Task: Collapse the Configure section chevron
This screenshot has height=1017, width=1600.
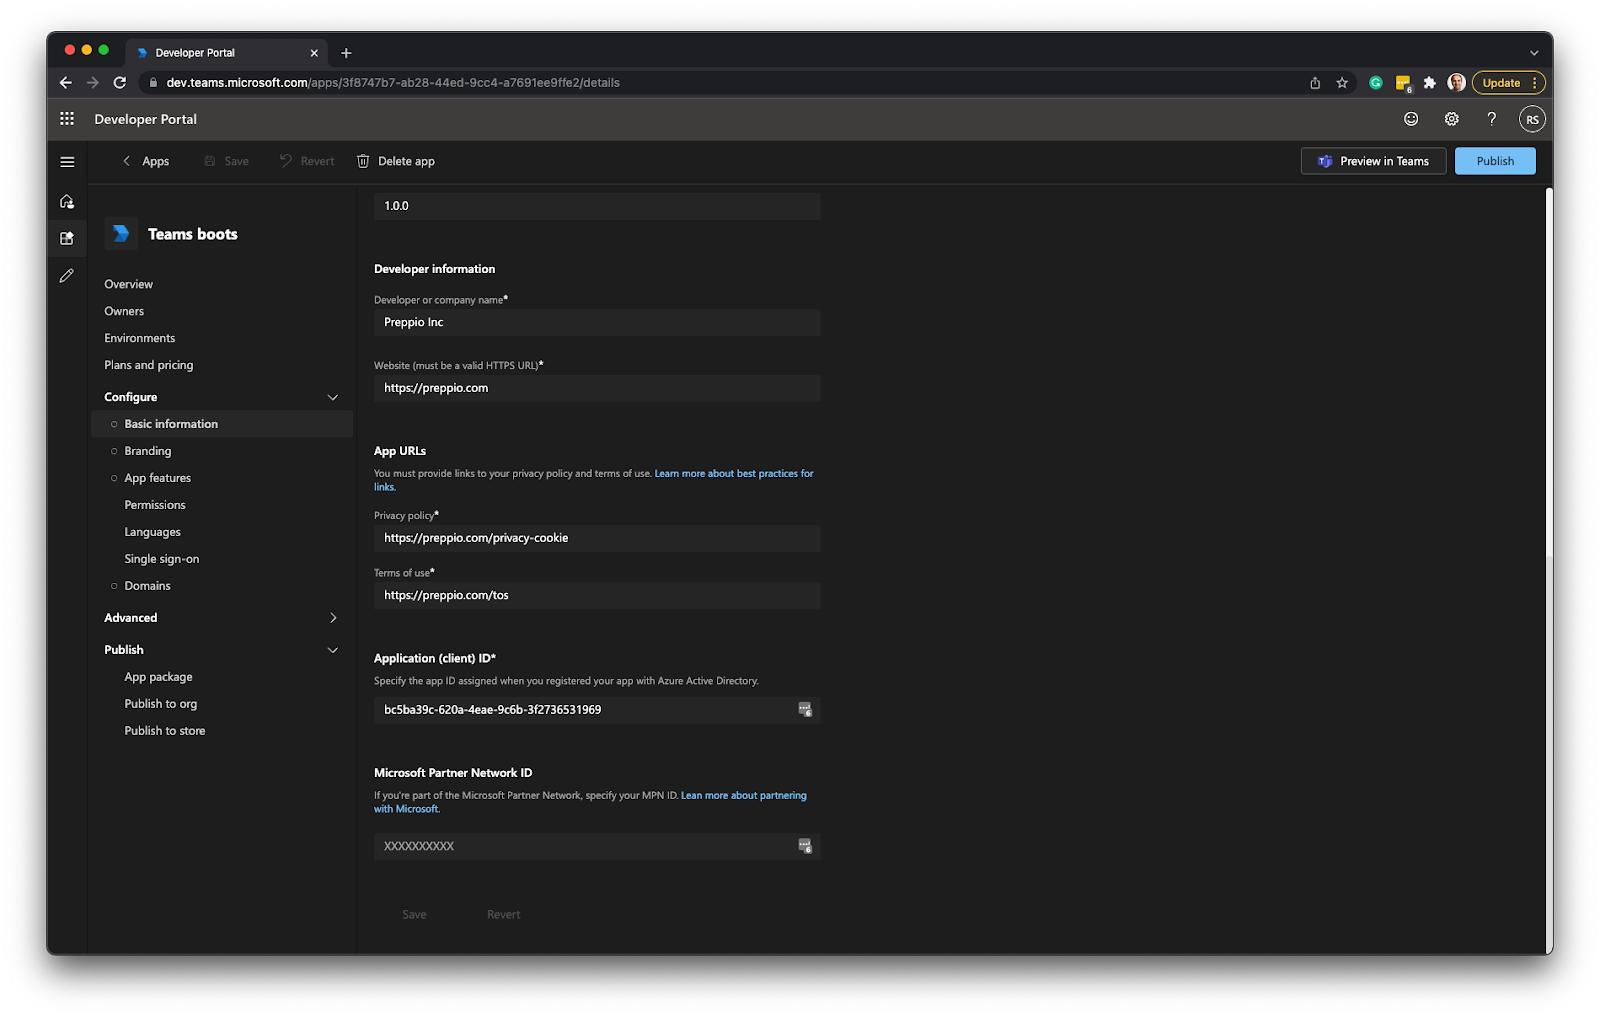Action: pos(333,397)
